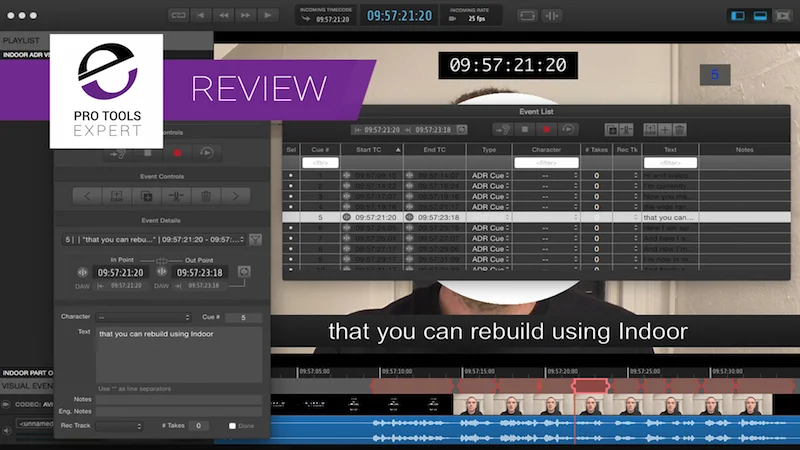
Task: Open the Character dropdown in Event Details
Action: (x=143, y=317)
